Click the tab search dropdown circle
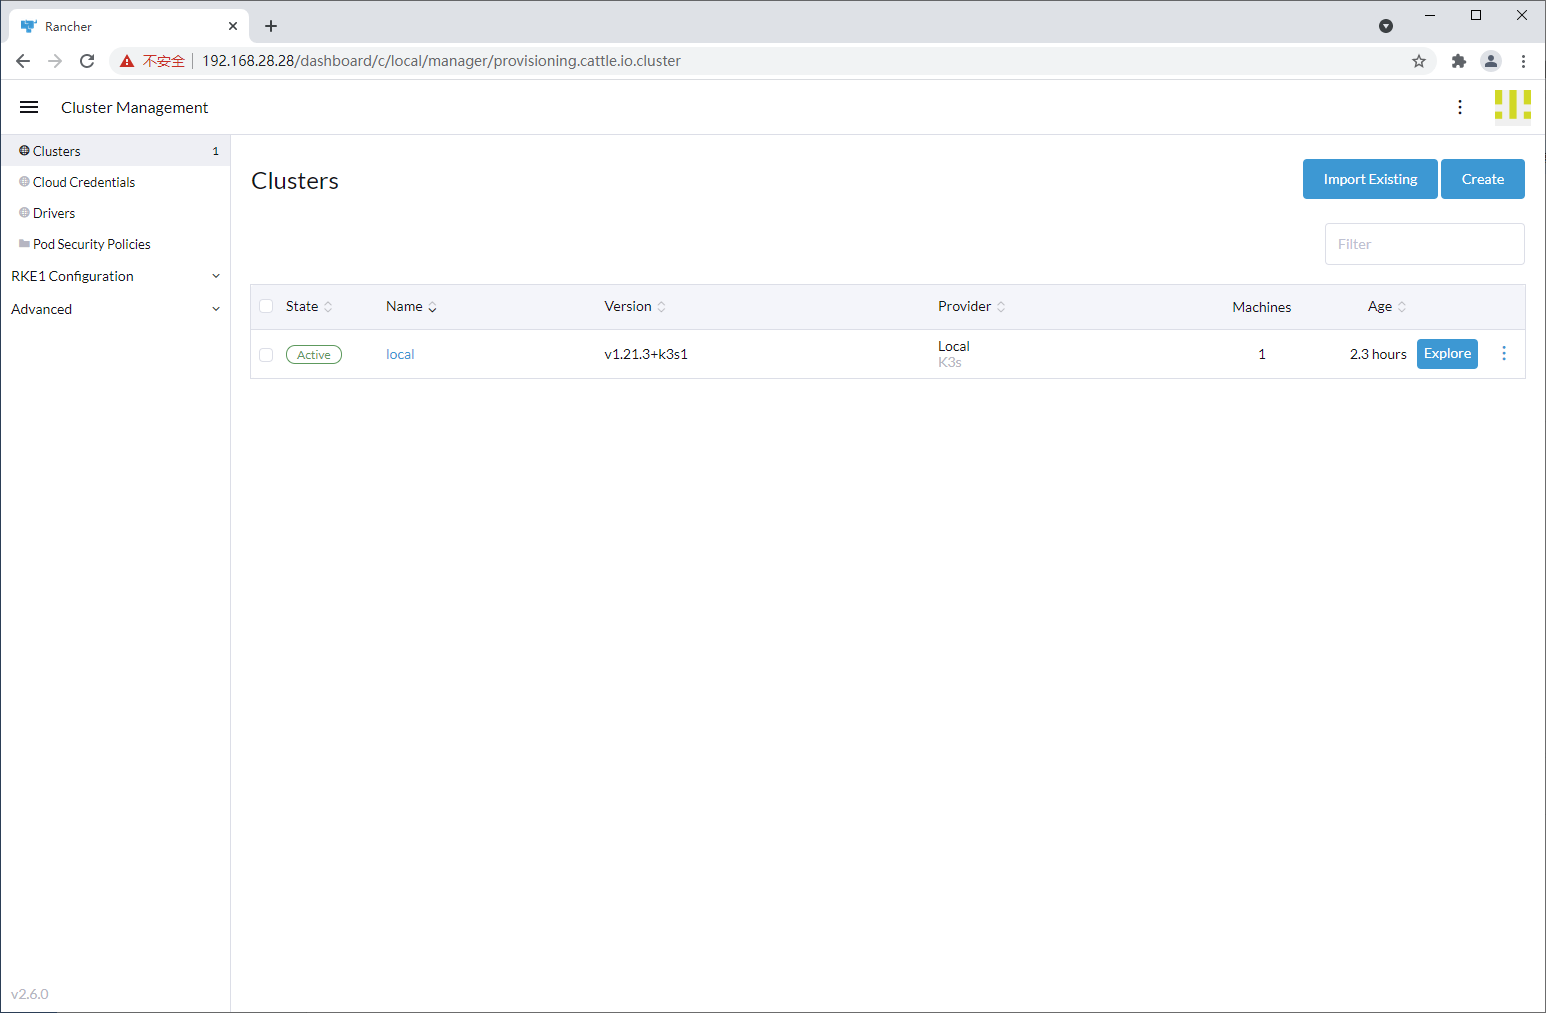Viewport: 1546px width, 1013px height. 1386,26
